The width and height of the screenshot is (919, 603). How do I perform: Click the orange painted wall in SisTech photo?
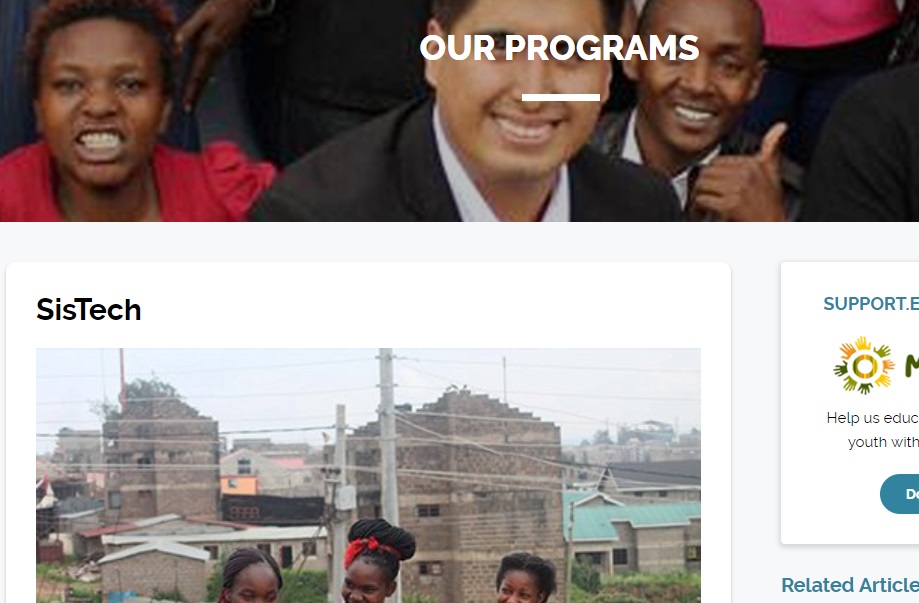(239, 485)
